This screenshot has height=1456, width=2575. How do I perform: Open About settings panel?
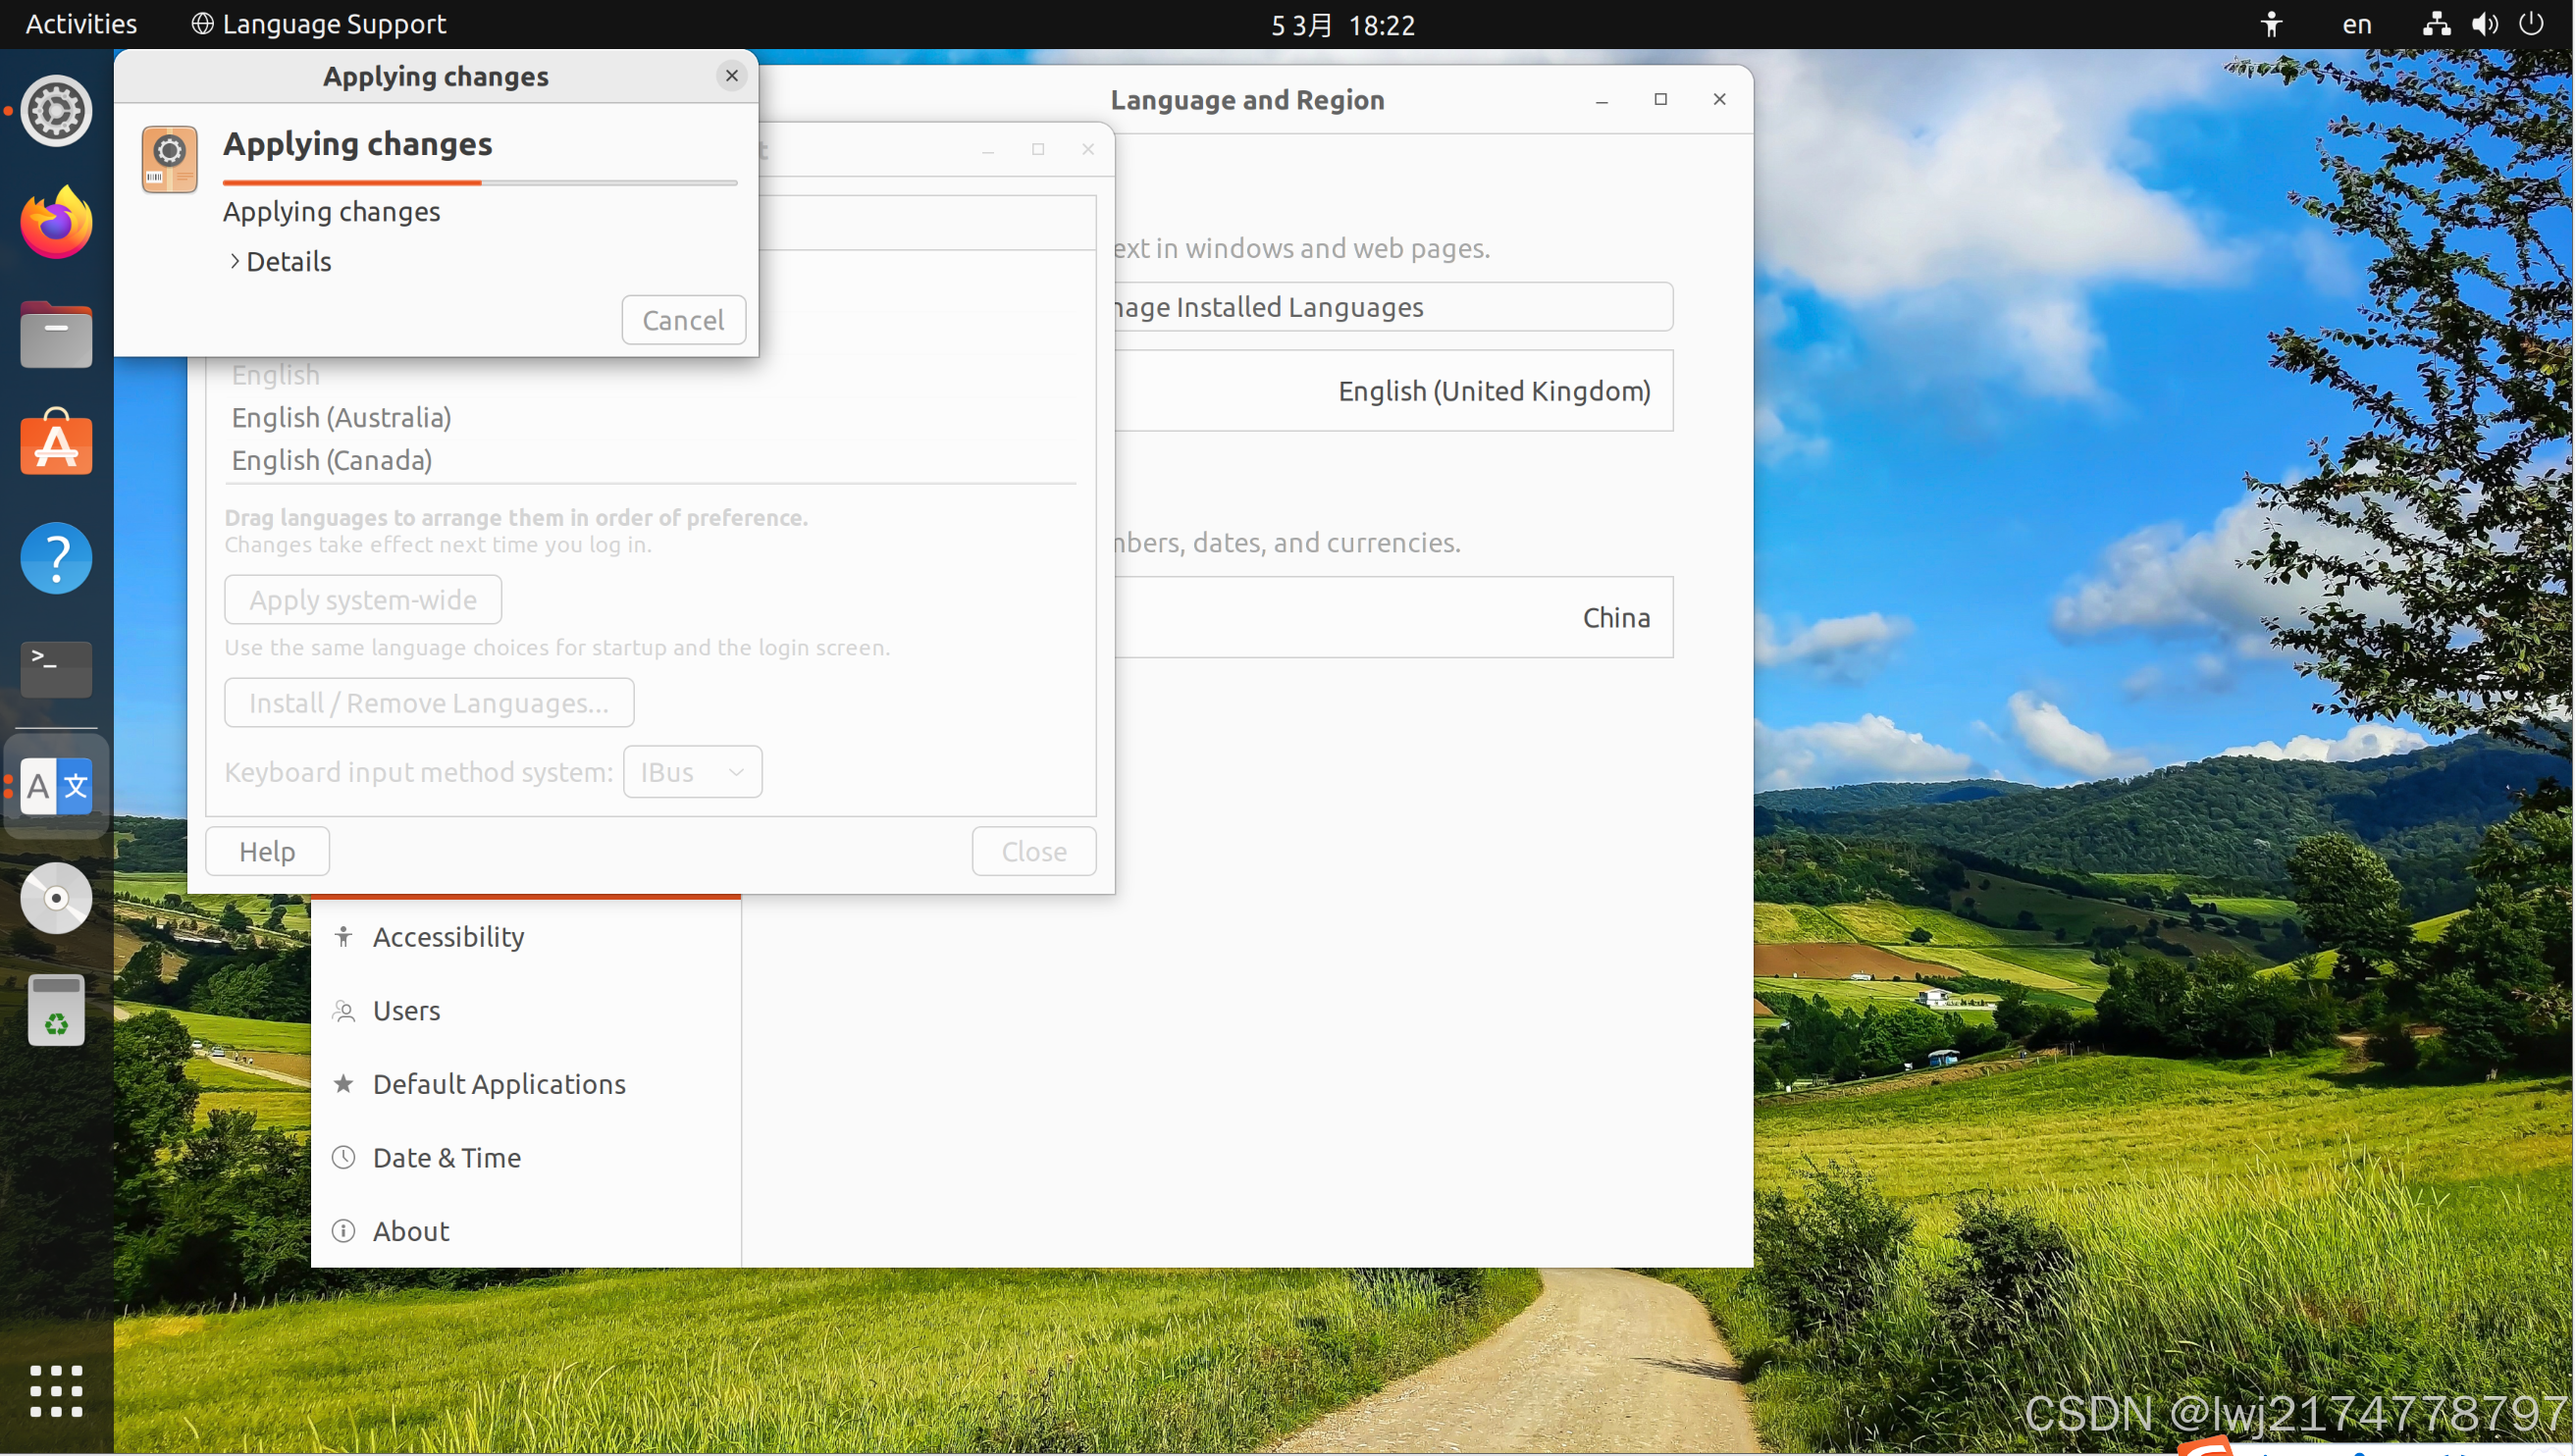526,1231
